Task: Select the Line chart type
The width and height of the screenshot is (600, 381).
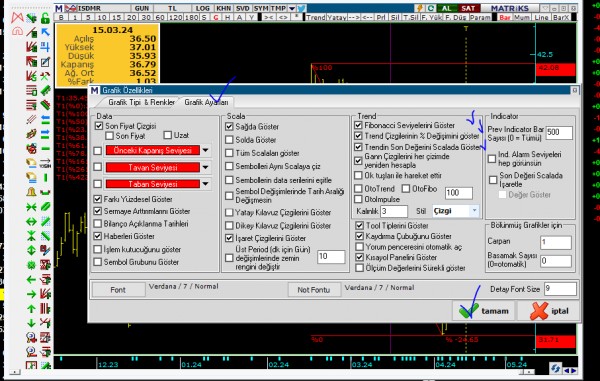Action: 541,18
